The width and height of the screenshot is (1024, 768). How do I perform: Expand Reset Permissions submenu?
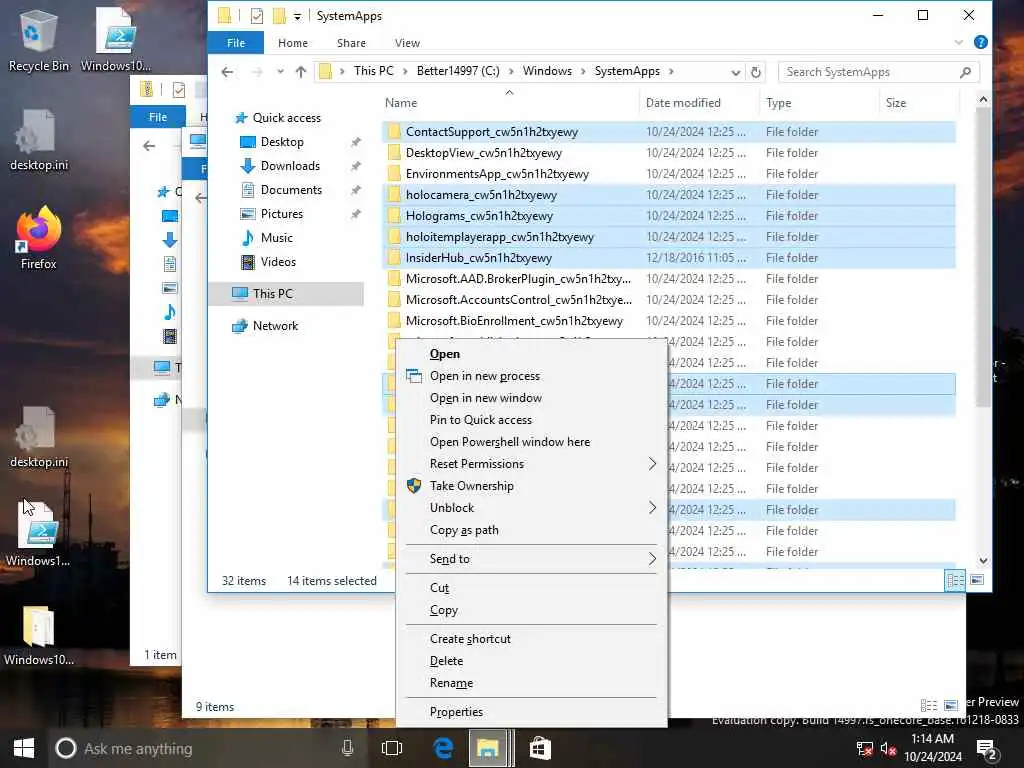(652, 464)
